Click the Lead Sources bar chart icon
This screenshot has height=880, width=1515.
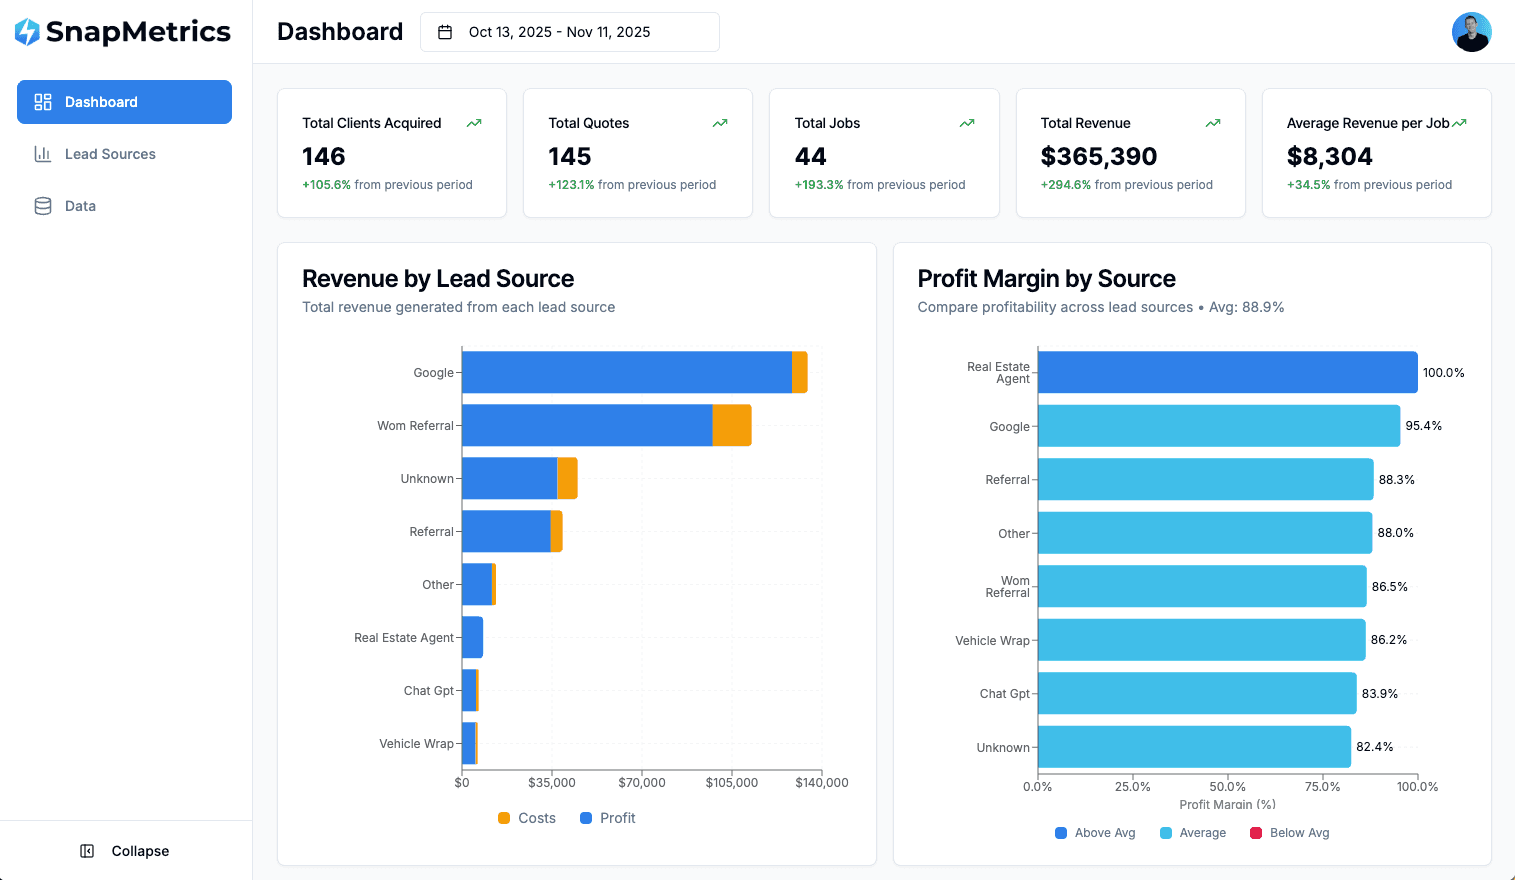pos(42,153)
